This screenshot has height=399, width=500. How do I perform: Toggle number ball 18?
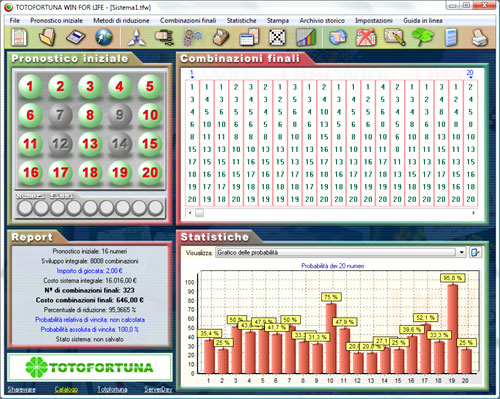pyautogui.click(x=90, y=173)
